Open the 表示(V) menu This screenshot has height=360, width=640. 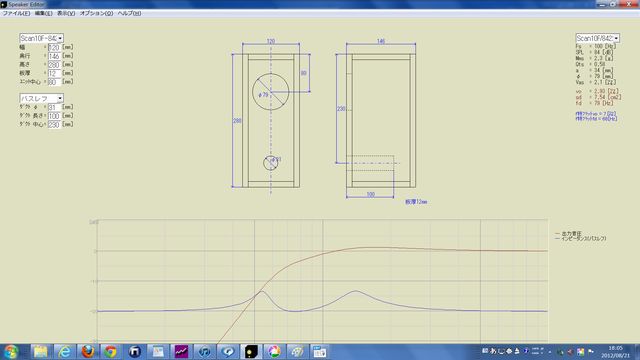66,13
